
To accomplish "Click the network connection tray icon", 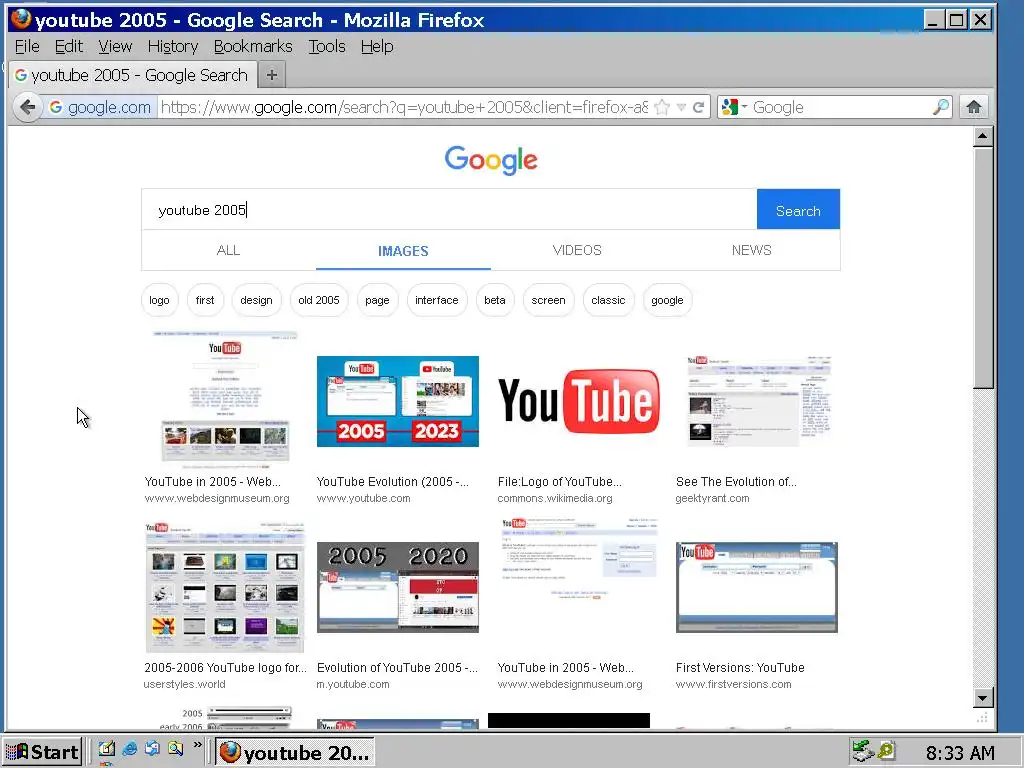I will pos(863,751).
